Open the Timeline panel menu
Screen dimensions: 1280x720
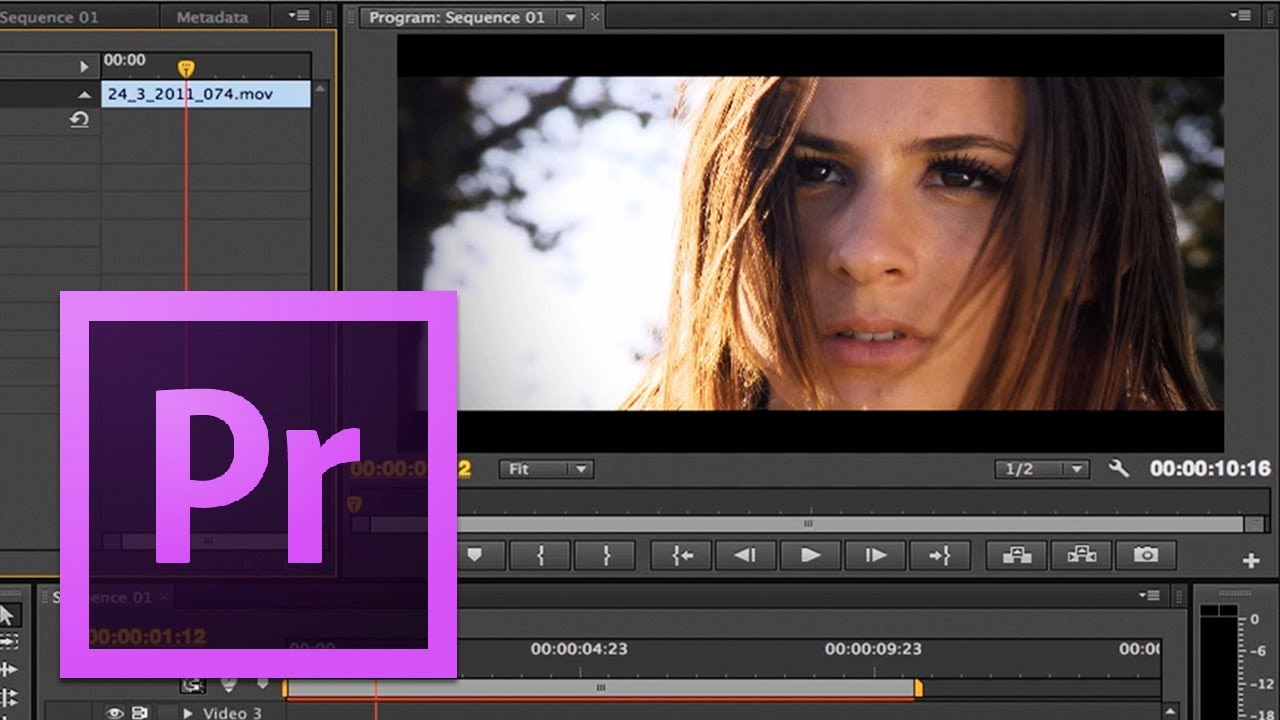1148,595
